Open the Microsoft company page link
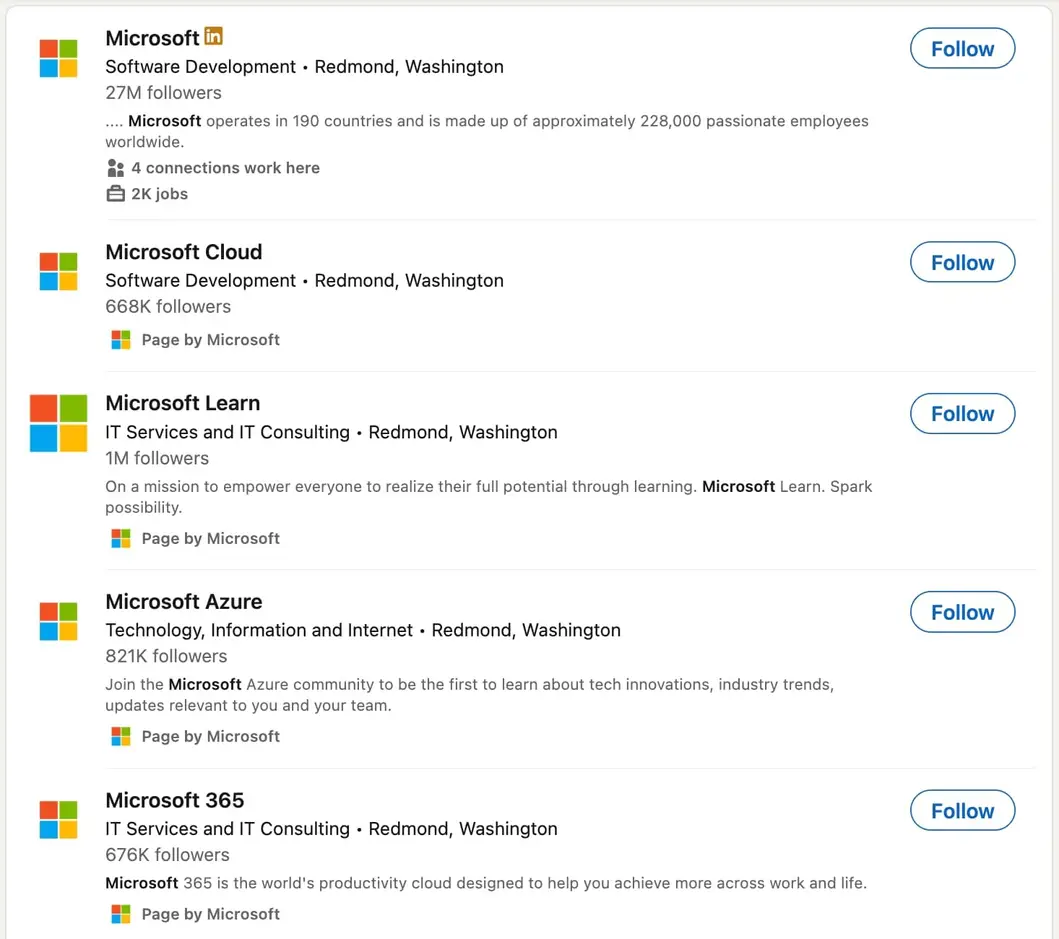 [x=150, y=37]
